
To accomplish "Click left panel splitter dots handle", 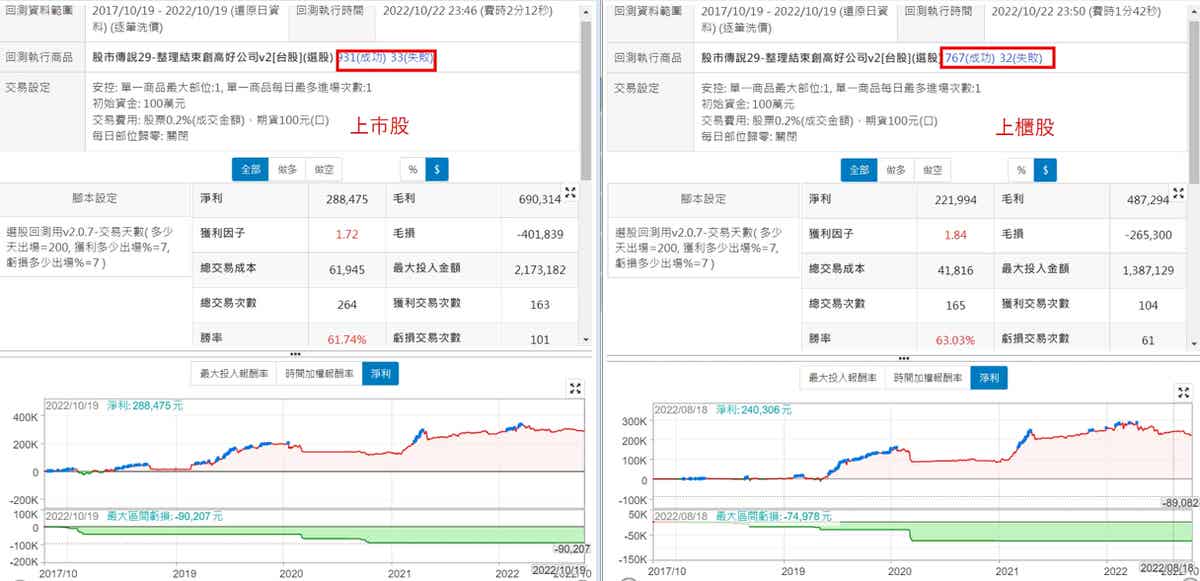I will 294,354.
